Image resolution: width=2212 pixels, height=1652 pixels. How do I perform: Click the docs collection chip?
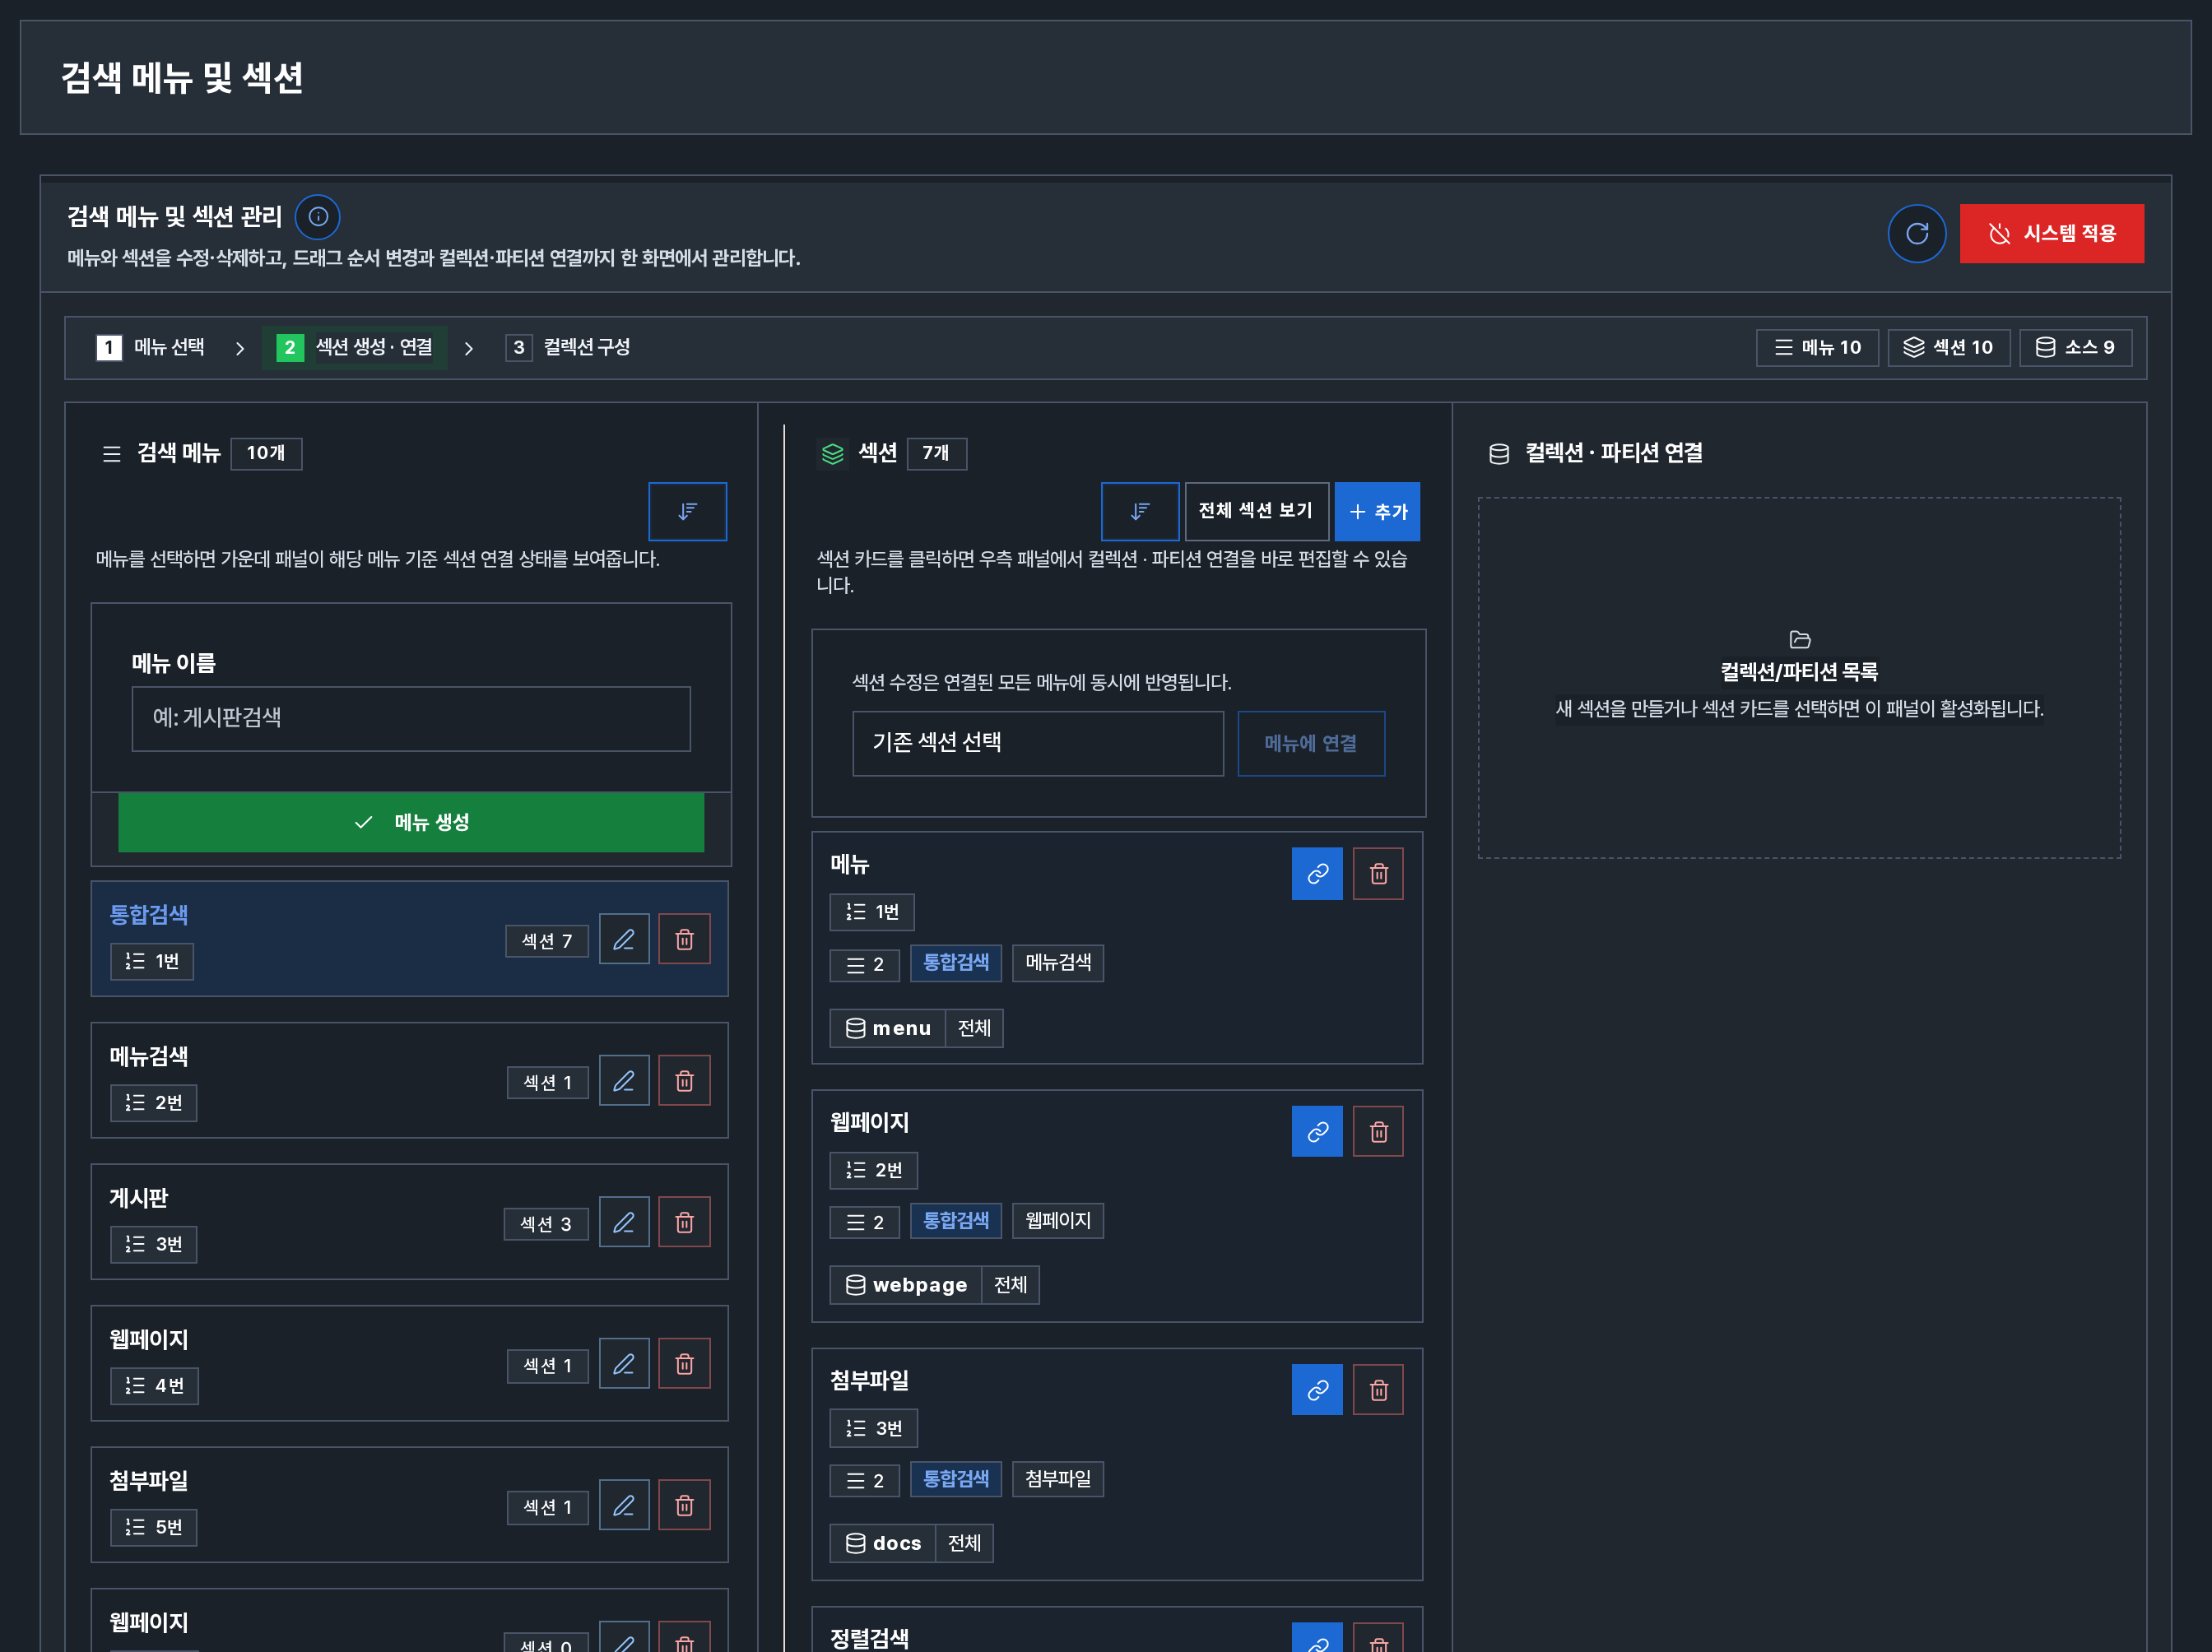click(911, 1543)
